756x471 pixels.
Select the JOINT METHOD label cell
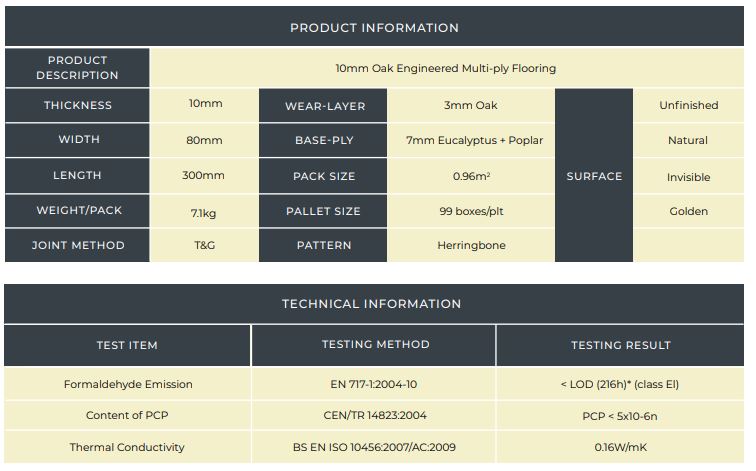77,245
